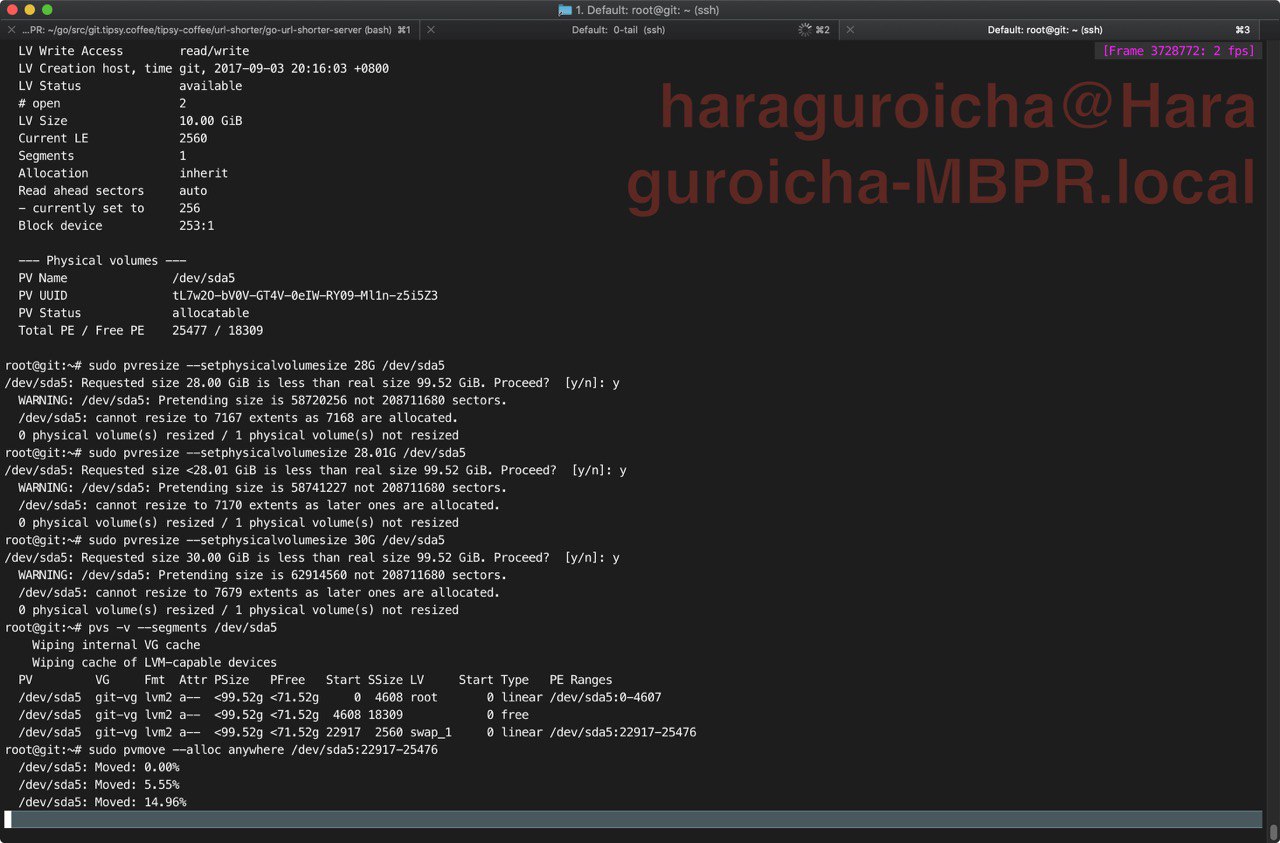The height and width of the screenshot is (843, 1280).
Task: Close the go-url-shorter-server bash tab
Action: click(x=12, y=30)
